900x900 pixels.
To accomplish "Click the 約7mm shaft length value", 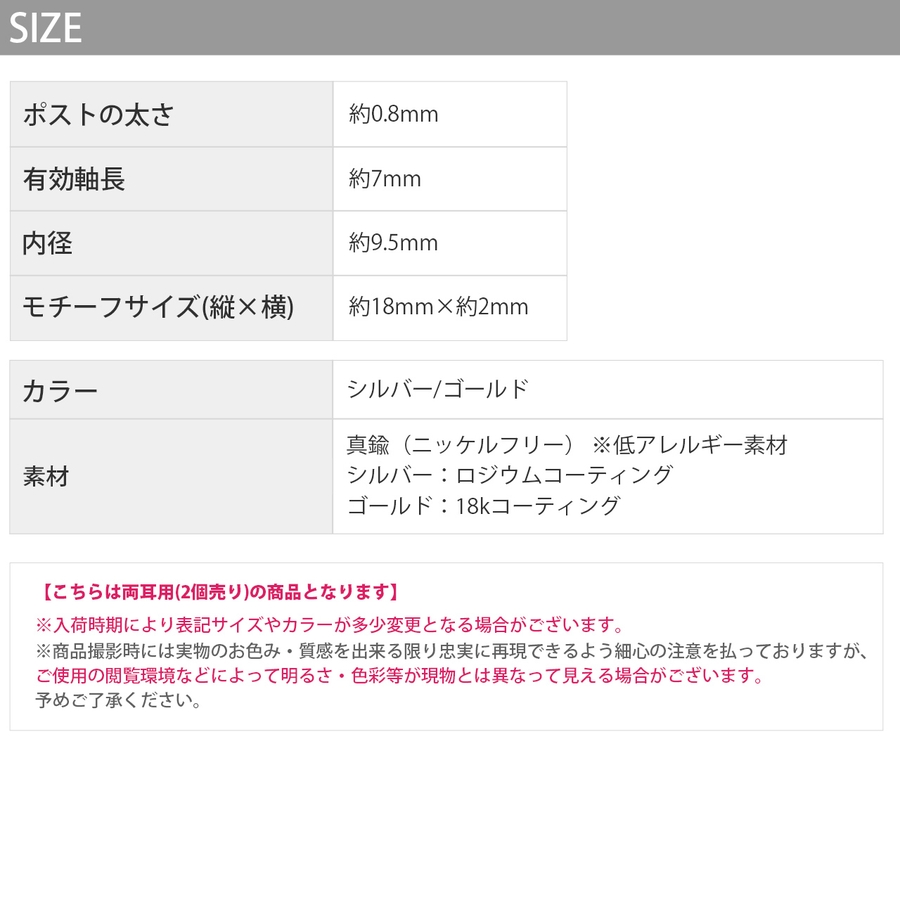I will click(x=385, y=180).
